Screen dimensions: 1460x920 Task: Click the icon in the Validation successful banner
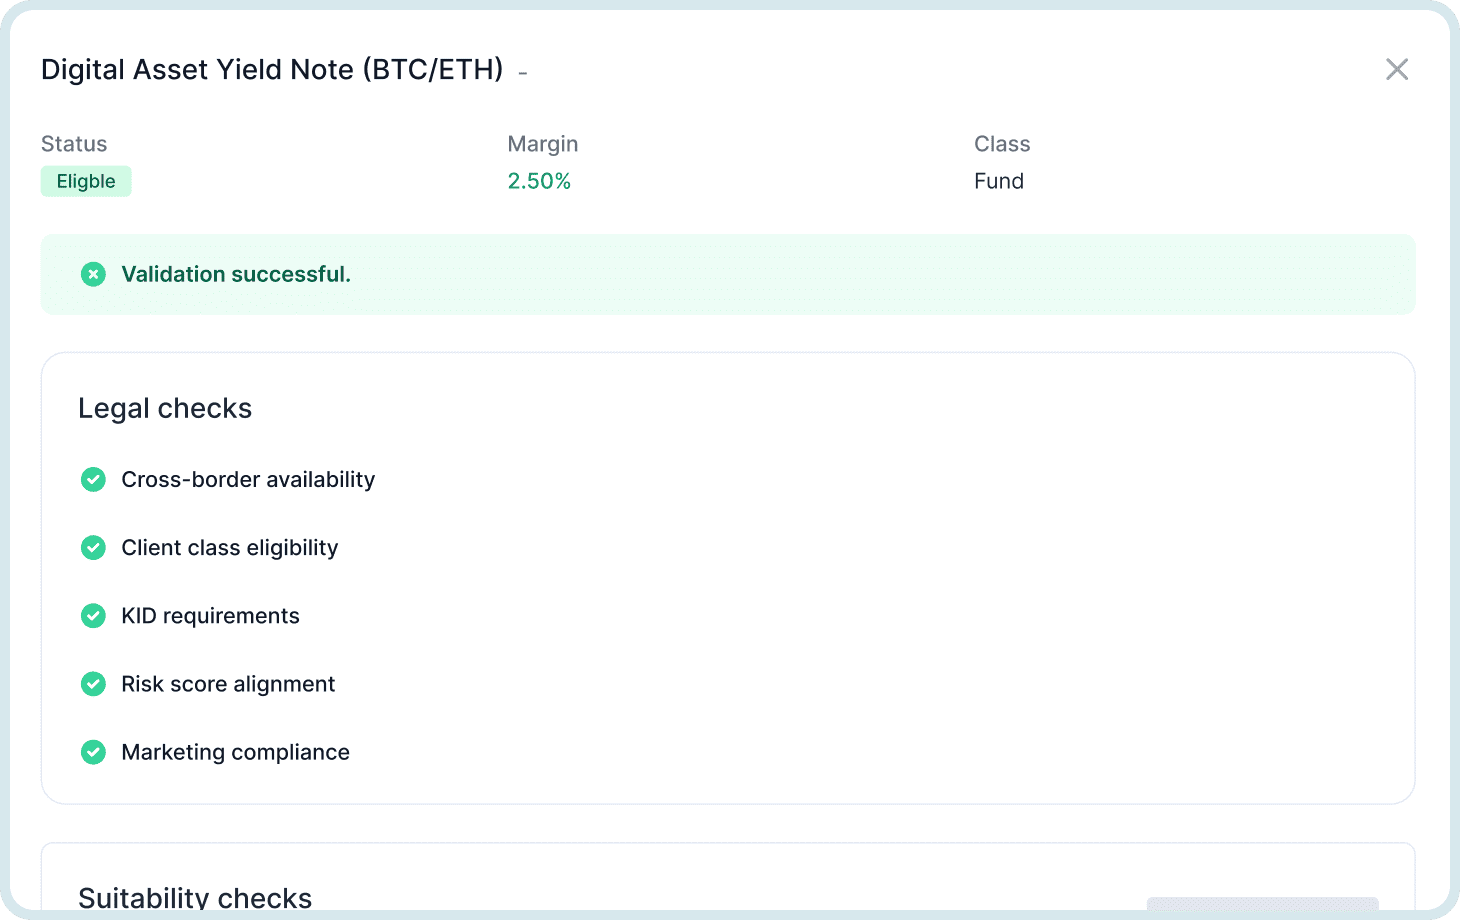point(93,274)
